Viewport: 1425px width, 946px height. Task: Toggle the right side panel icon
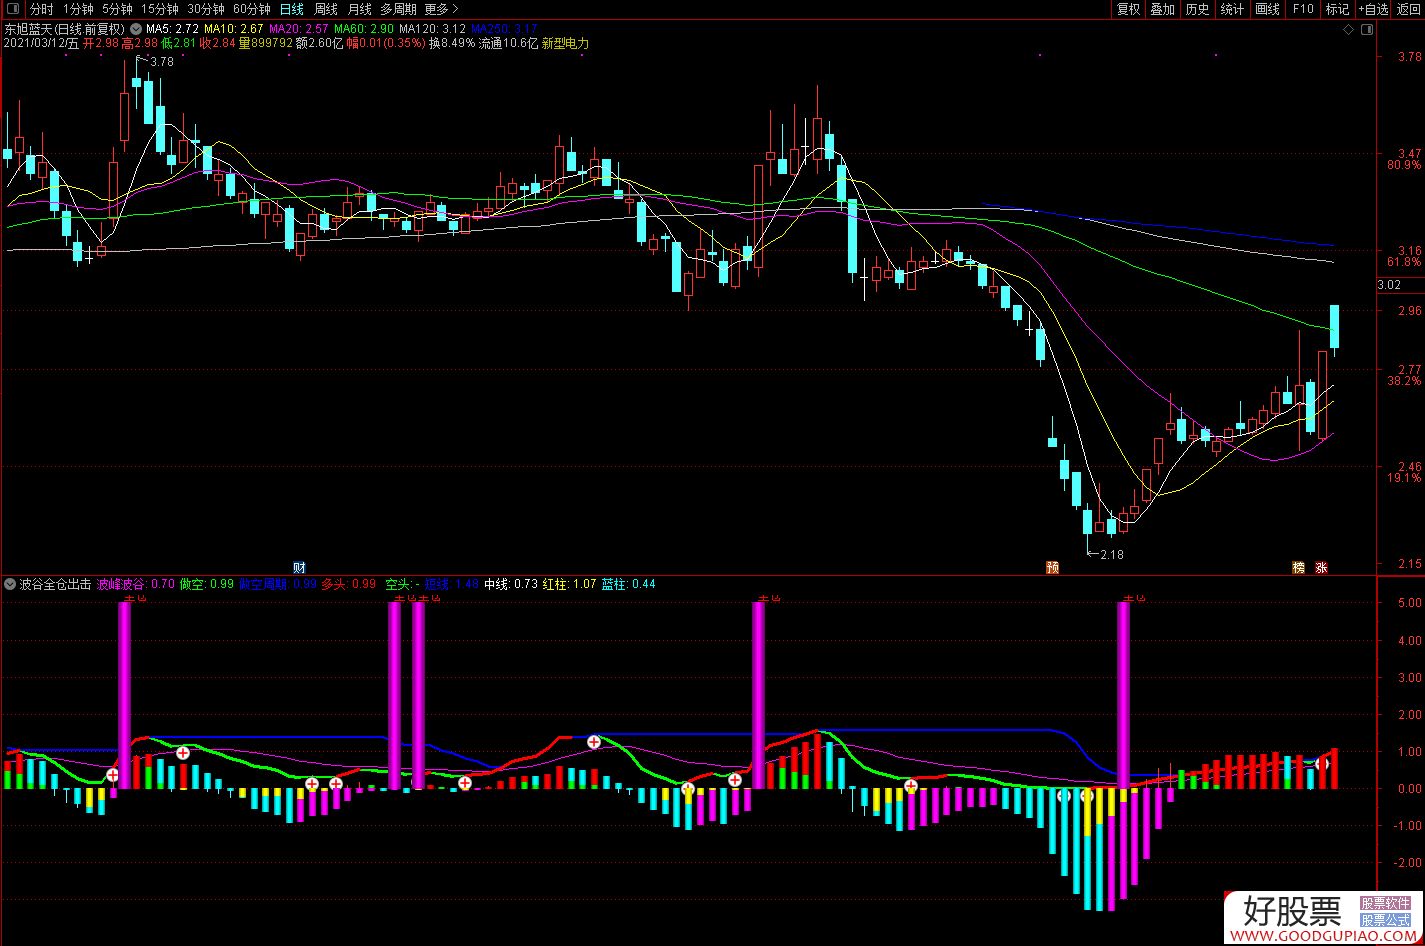click(1367, 31)
